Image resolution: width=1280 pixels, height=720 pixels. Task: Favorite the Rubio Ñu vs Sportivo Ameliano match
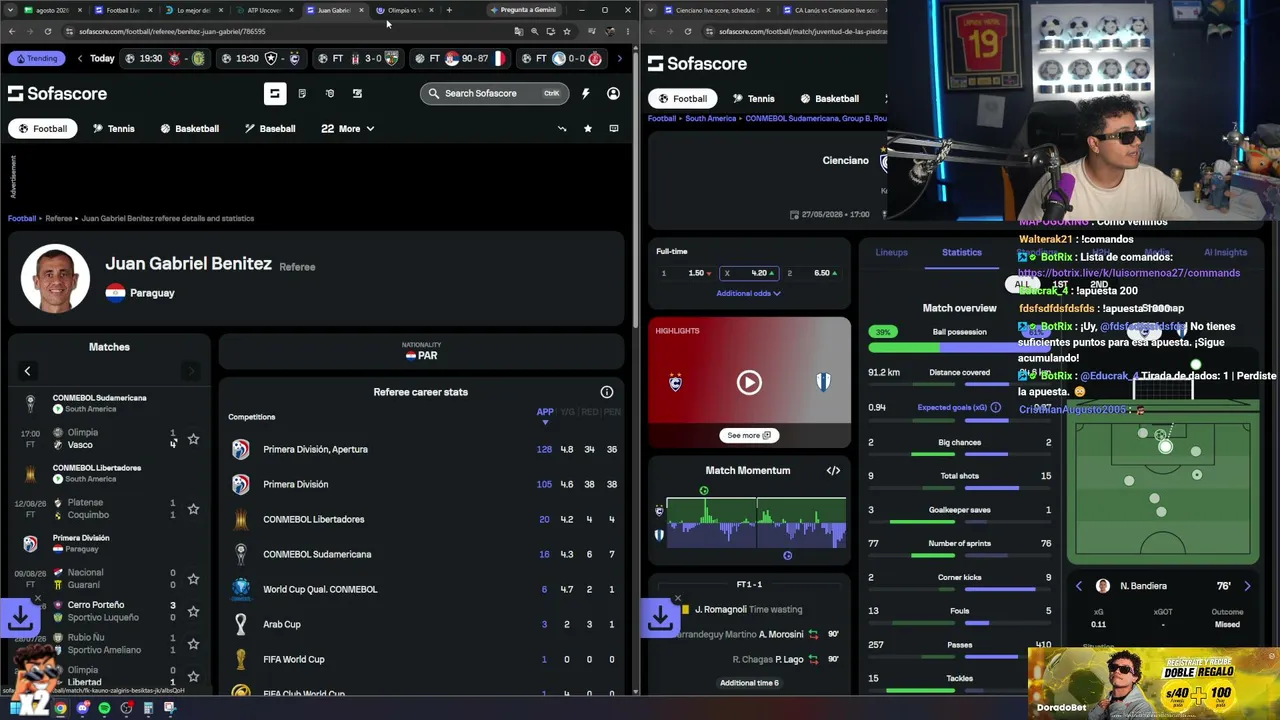tap(193, 644)
